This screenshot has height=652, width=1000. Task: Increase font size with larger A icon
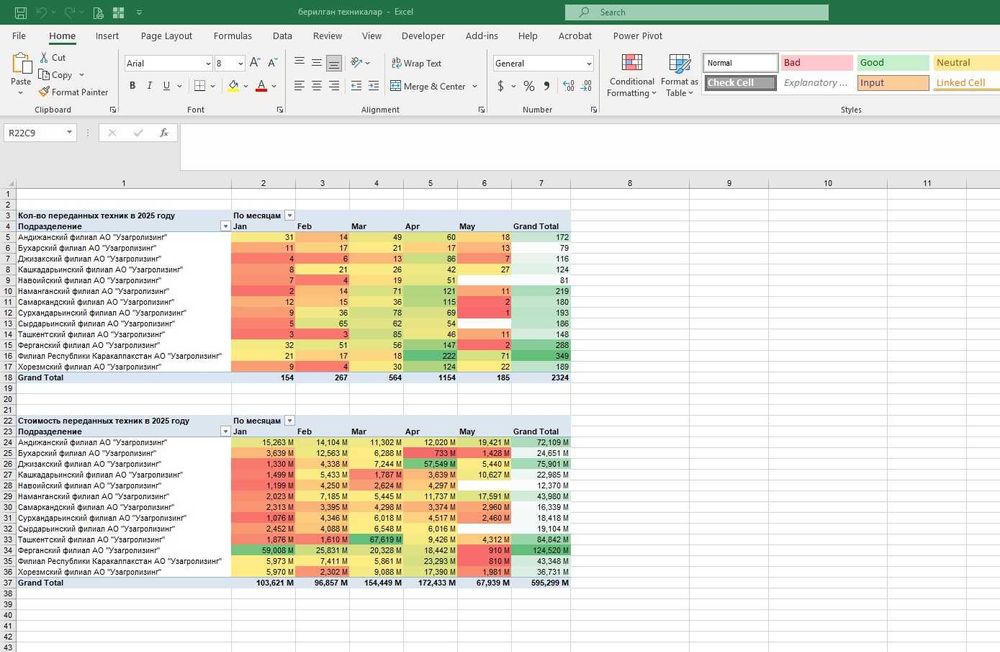click(254, 63)
